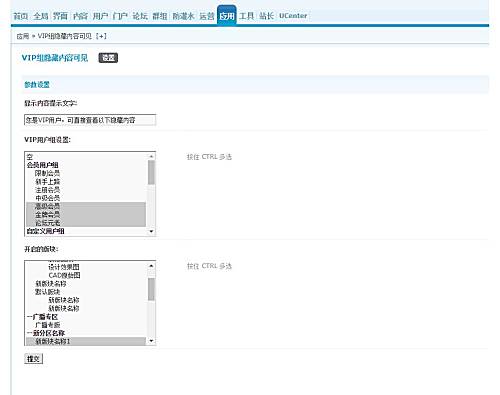Switch to the 工具 tab
This screenshot has width=500, height=395.
[x=247, y=16]
